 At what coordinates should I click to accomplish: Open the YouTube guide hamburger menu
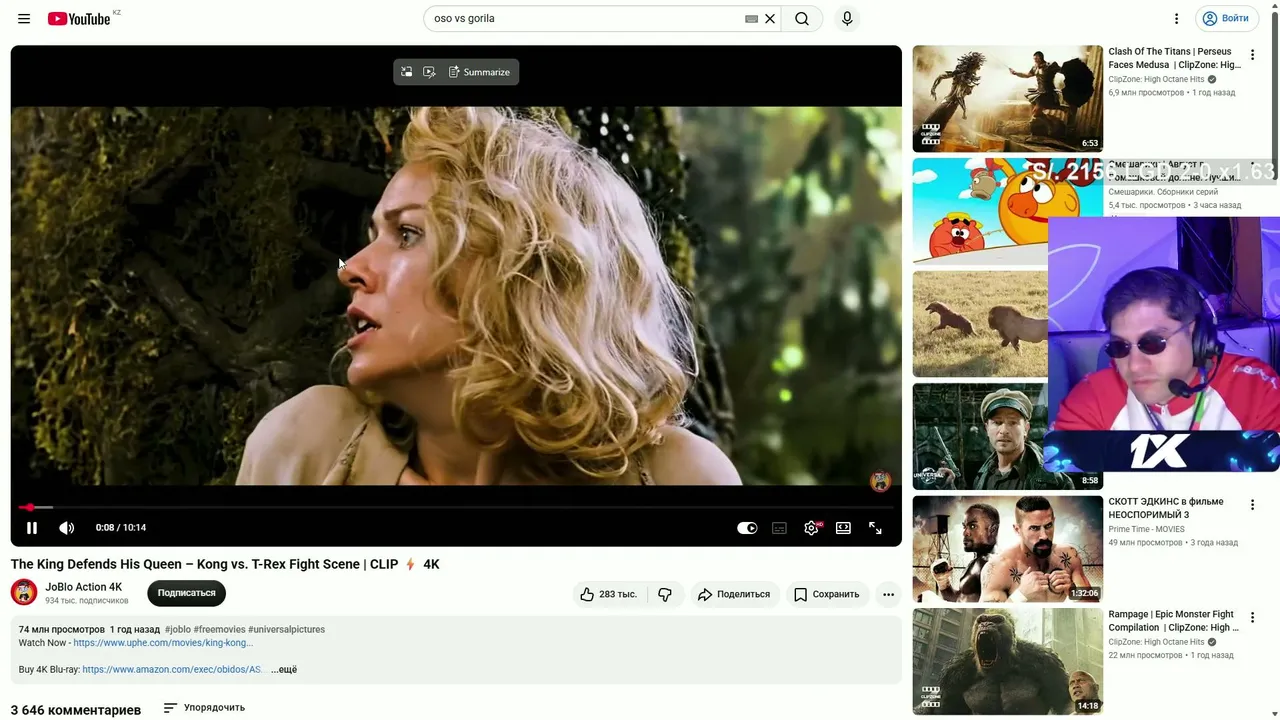pyautogui.click(x=24, y=19)
